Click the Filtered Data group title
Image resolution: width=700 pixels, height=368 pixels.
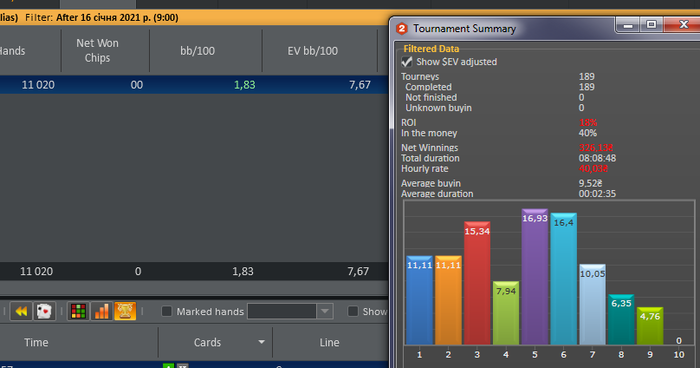[x=431, y=49]
